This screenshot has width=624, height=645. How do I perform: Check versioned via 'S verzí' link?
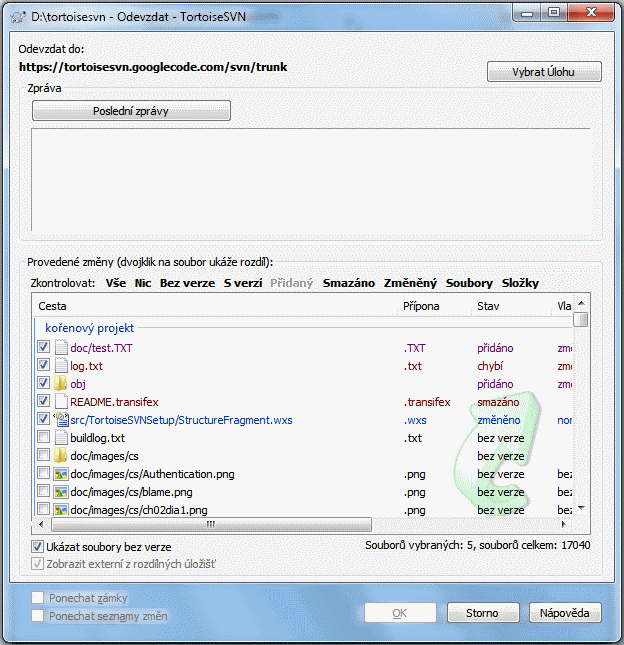243,283
